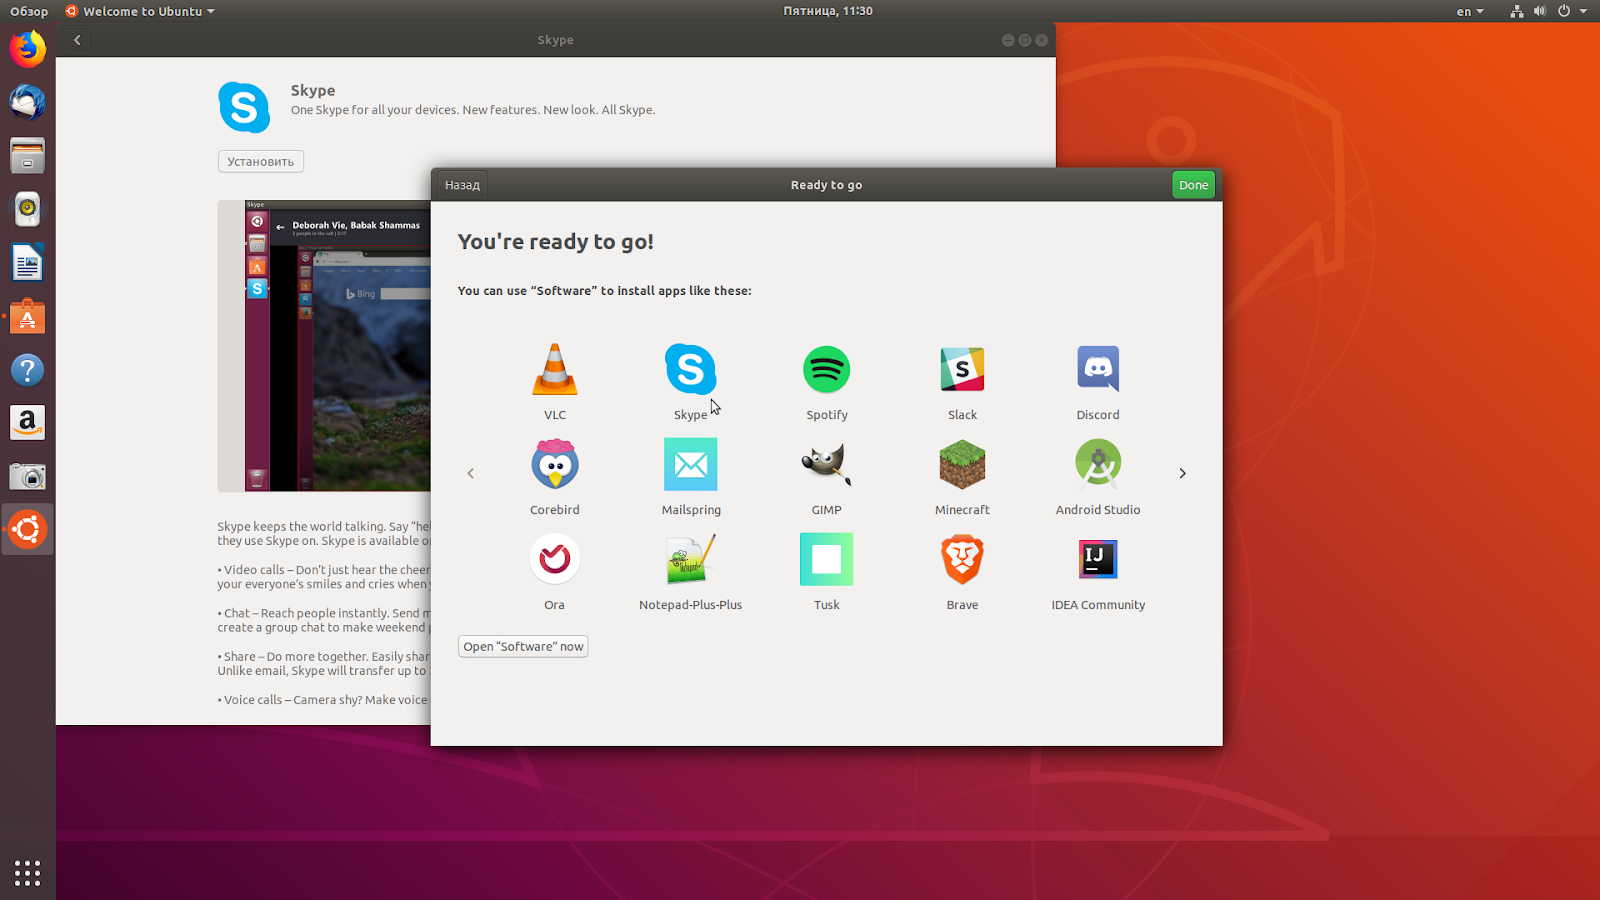This screenshot has width=1600, height=900.
Task: Select the Ora app icon
Action: click(x=555, y=559)
